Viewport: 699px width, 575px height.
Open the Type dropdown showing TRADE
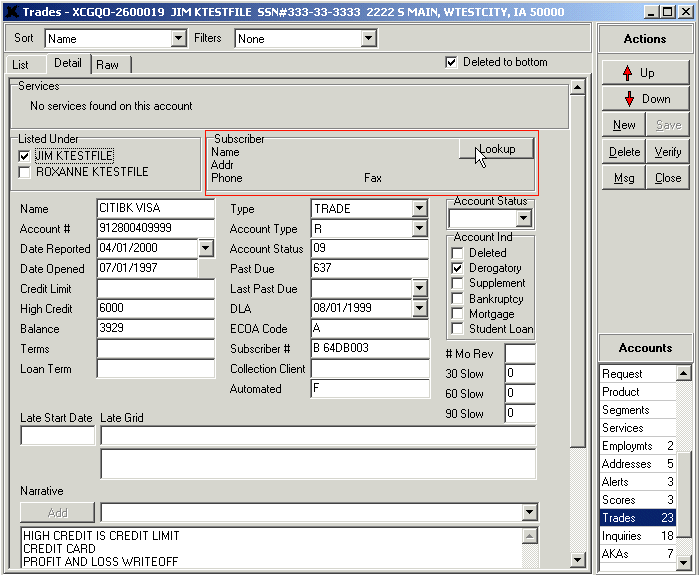(419, 208)
